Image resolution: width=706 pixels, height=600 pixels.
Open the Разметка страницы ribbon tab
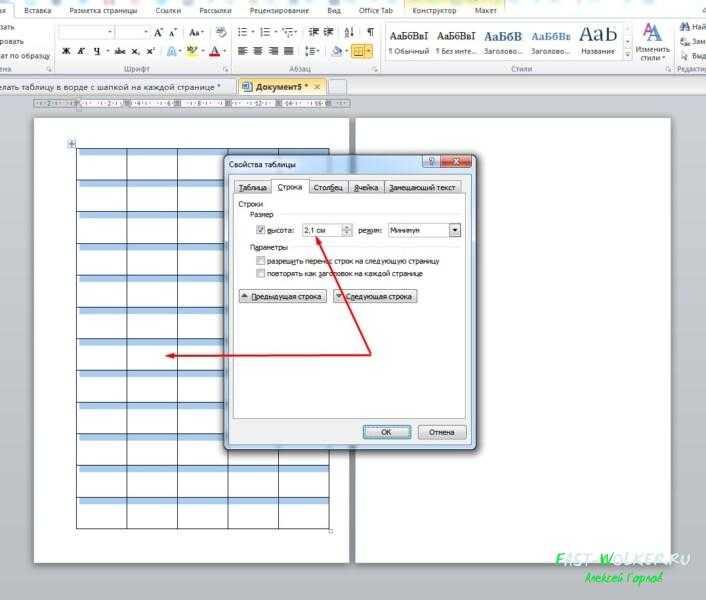[103, 10]
